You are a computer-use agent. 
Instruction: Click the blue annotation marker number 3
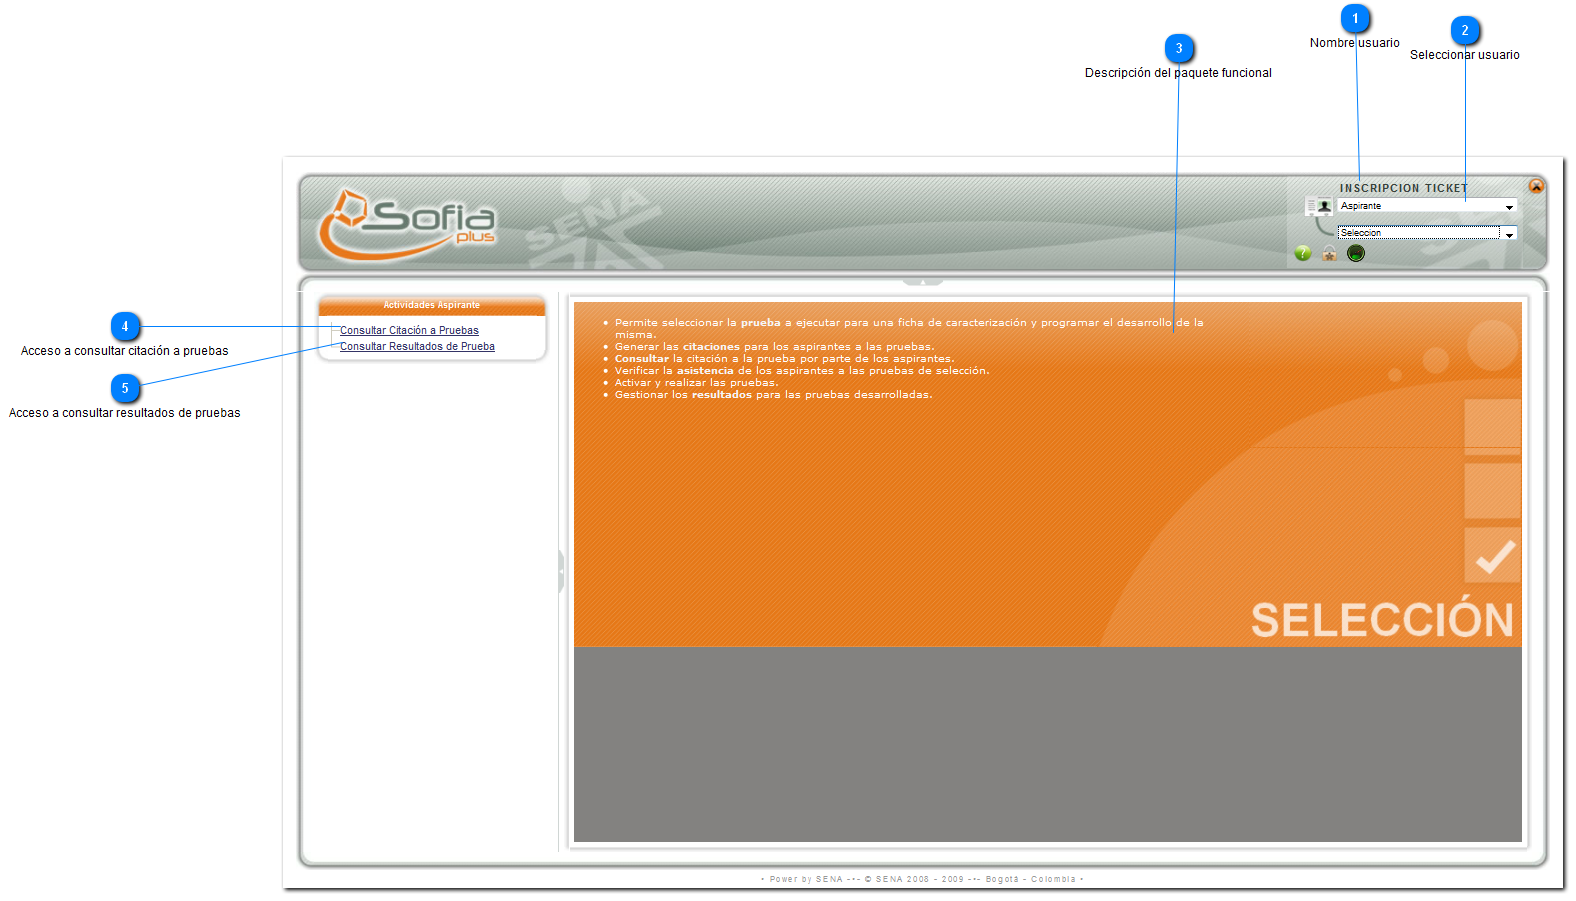[1179, 49]
